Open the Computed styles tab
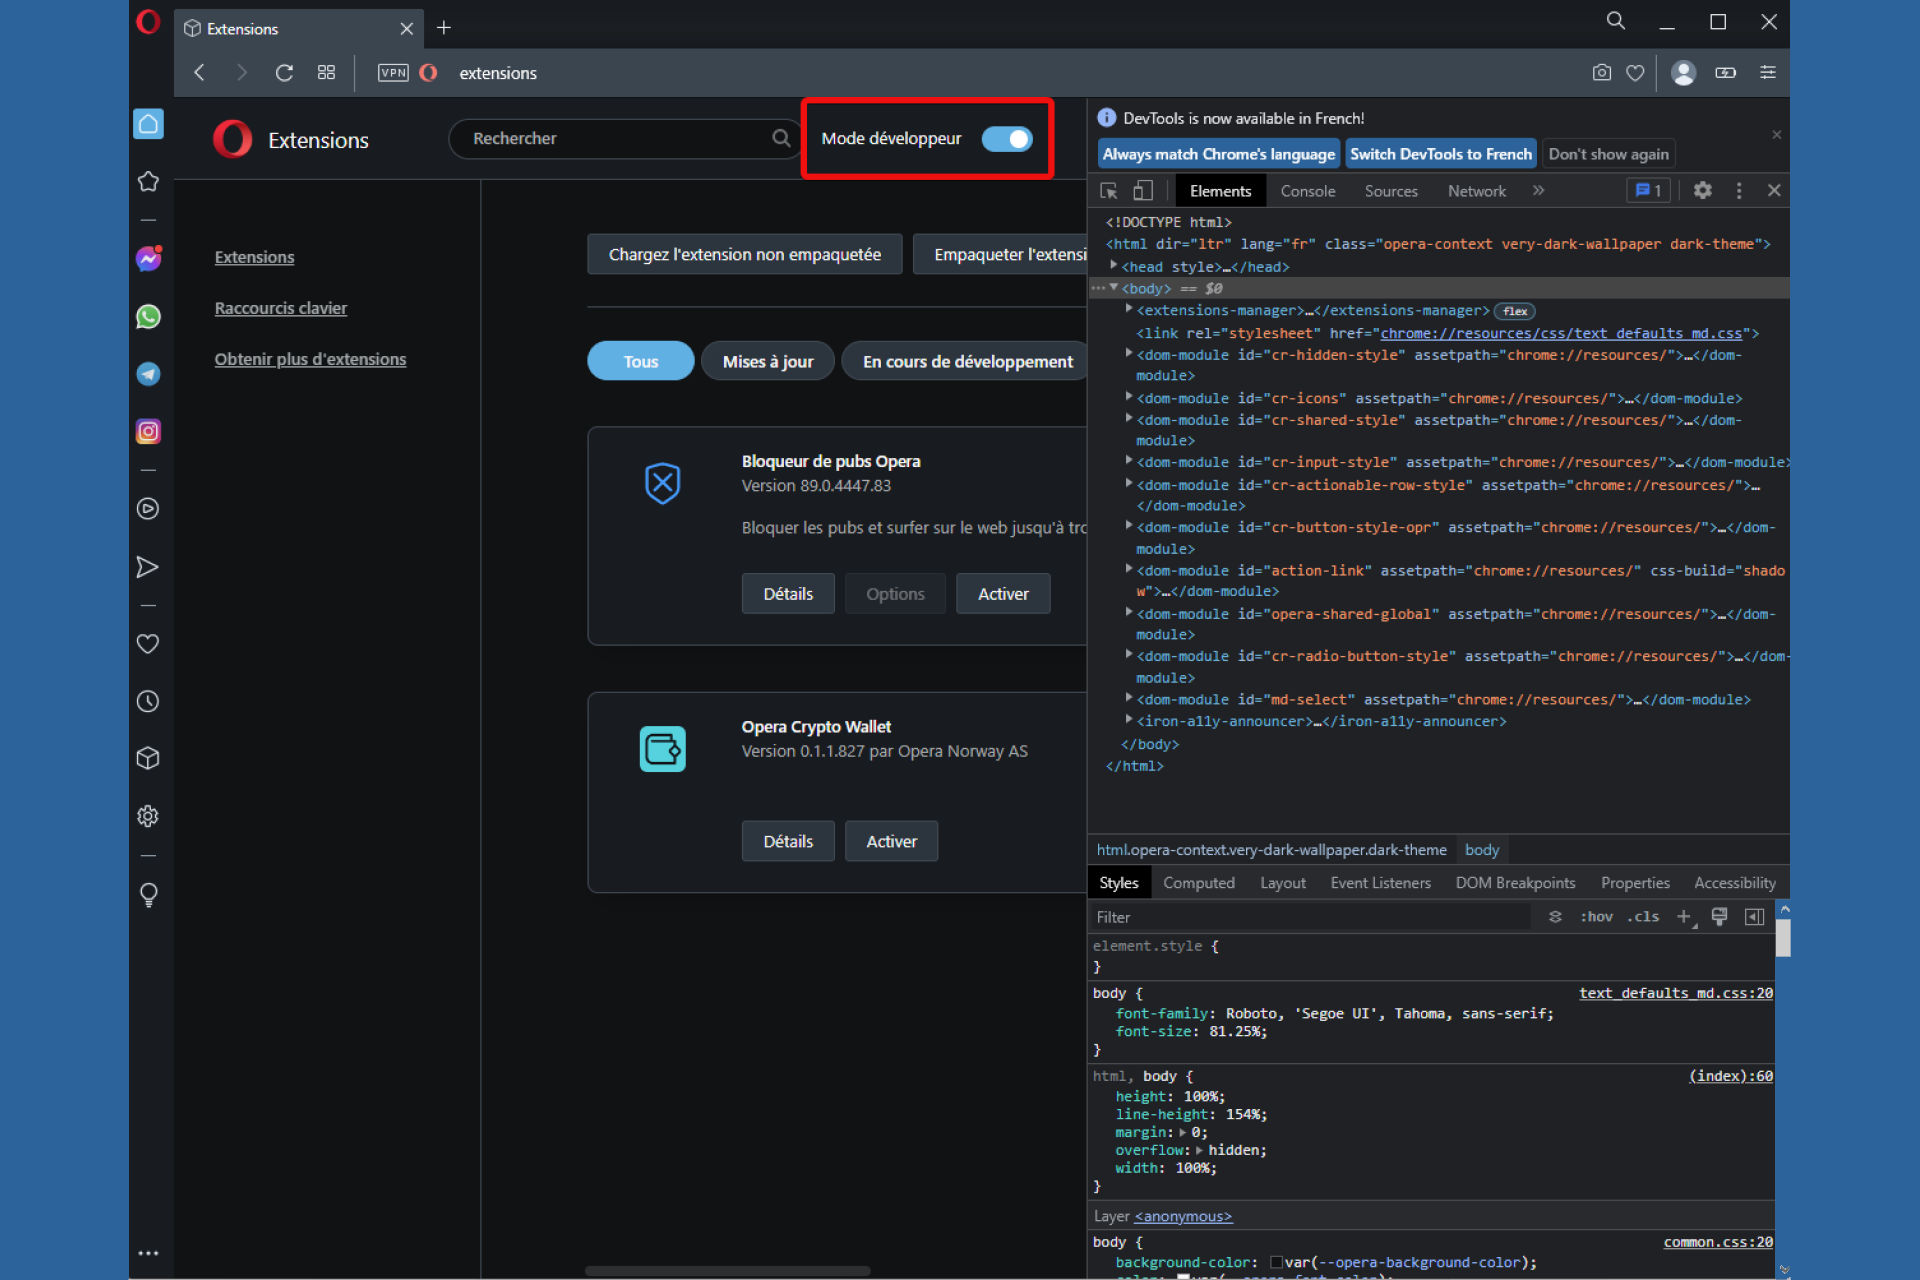Image resolution: width=1920 pixels, height=1280 pixels. (1198, 883)
